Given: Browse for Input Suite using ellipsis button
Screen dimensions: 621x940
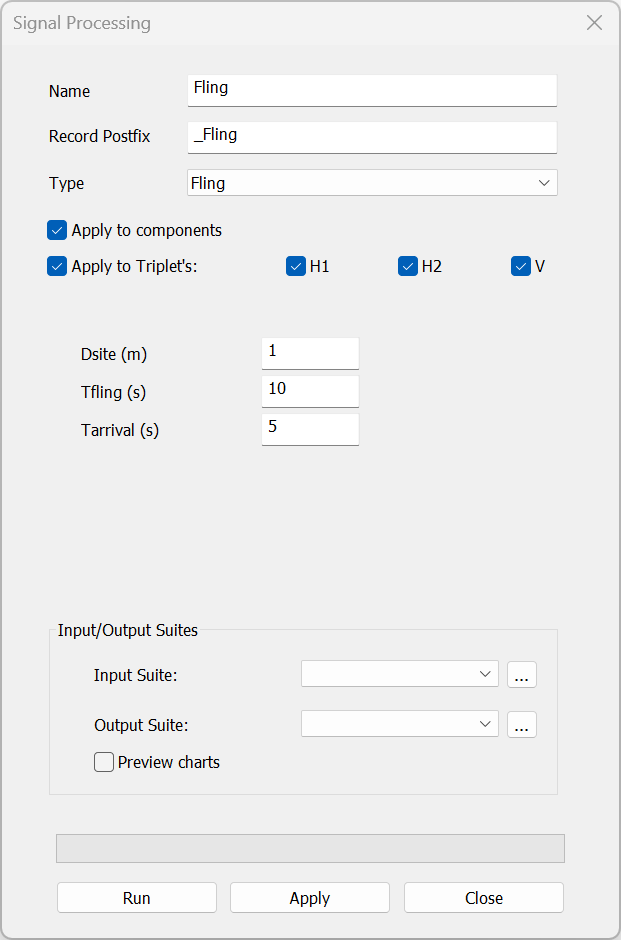Looking at the screenshot, I should coord(521,675).
